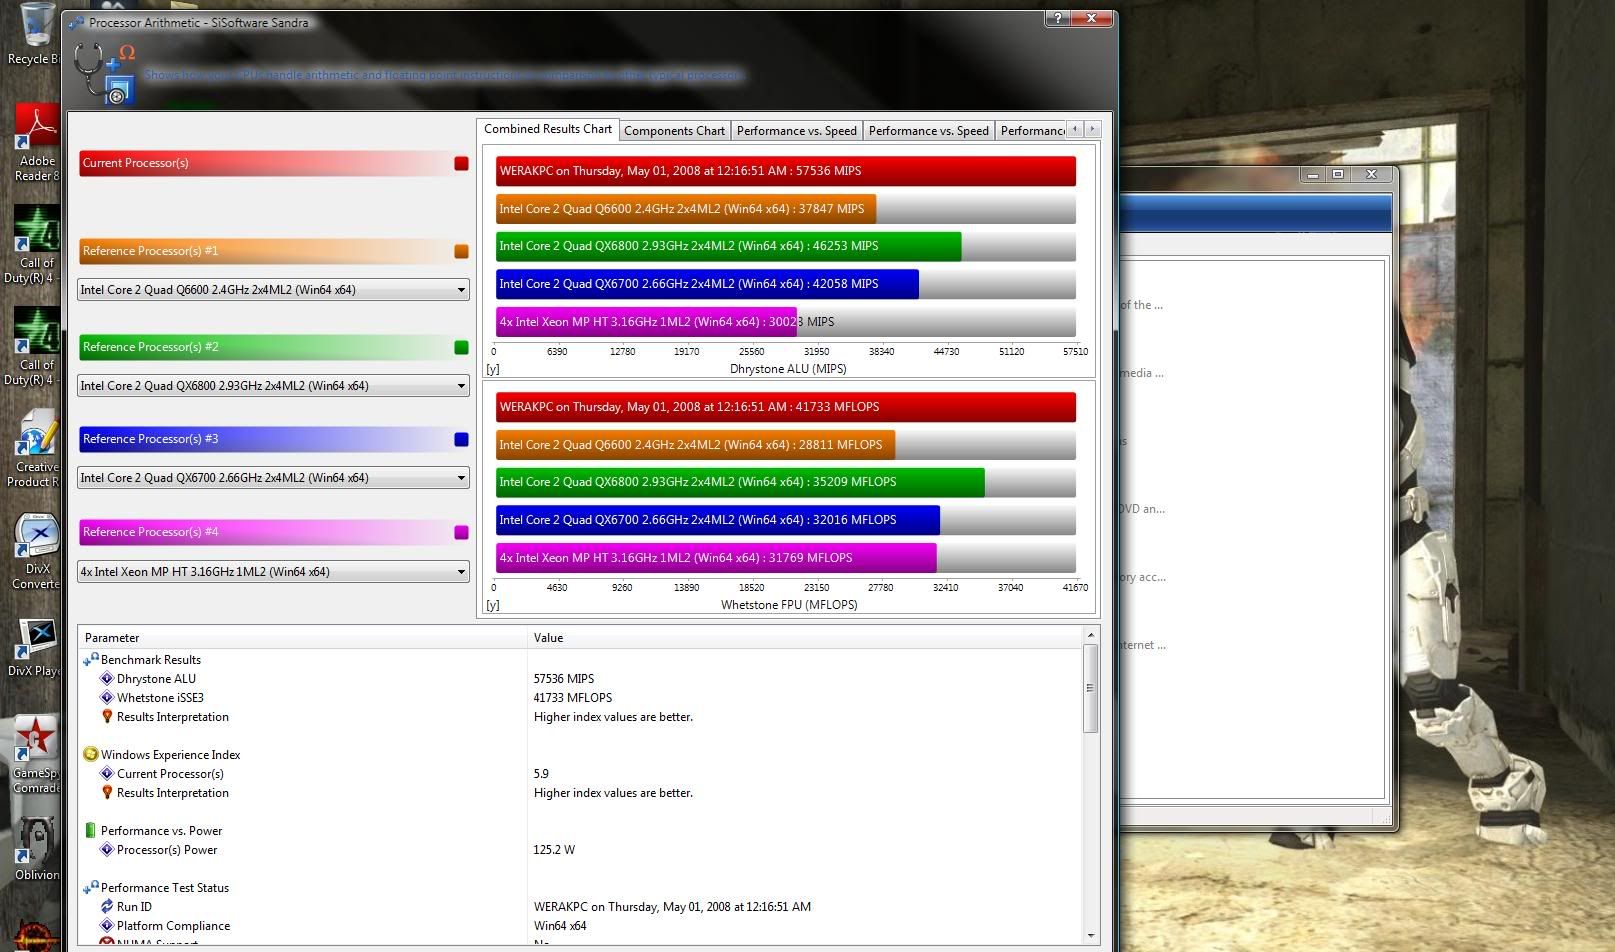The width and height of the screenshot is (1615, 952).
Task: Launch DivX Player desktop shortcut
Action: click(36, 646)
